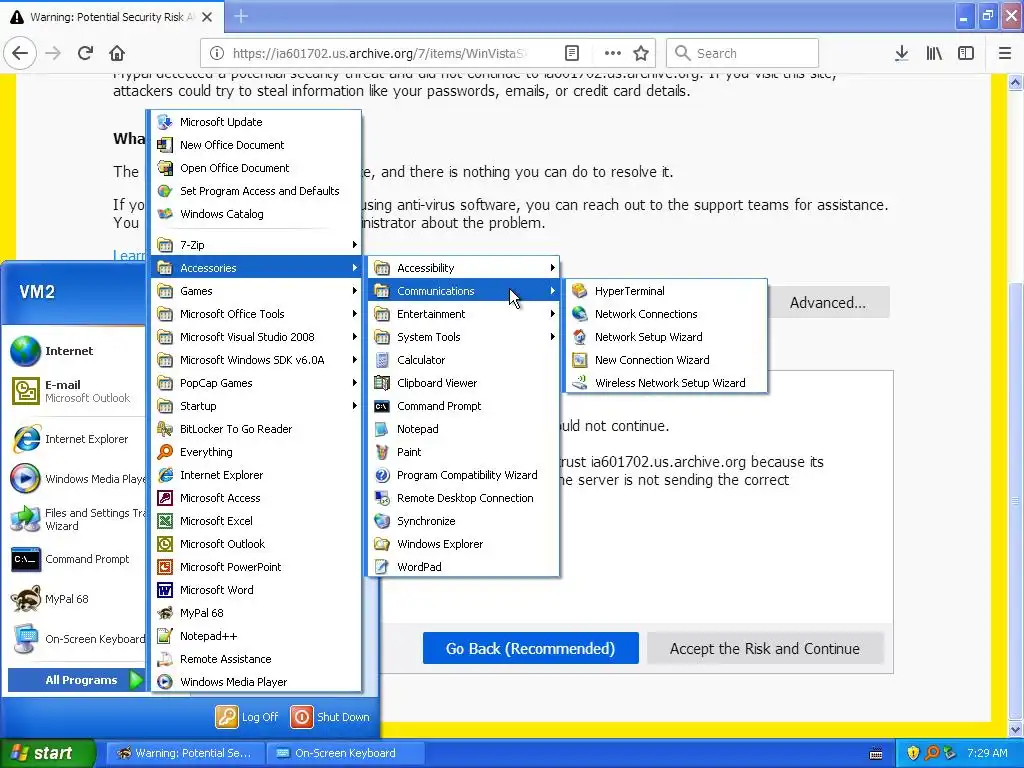Click Log Off button
The height and width of the screenshot is (768, 1024).
coord(248,717)
